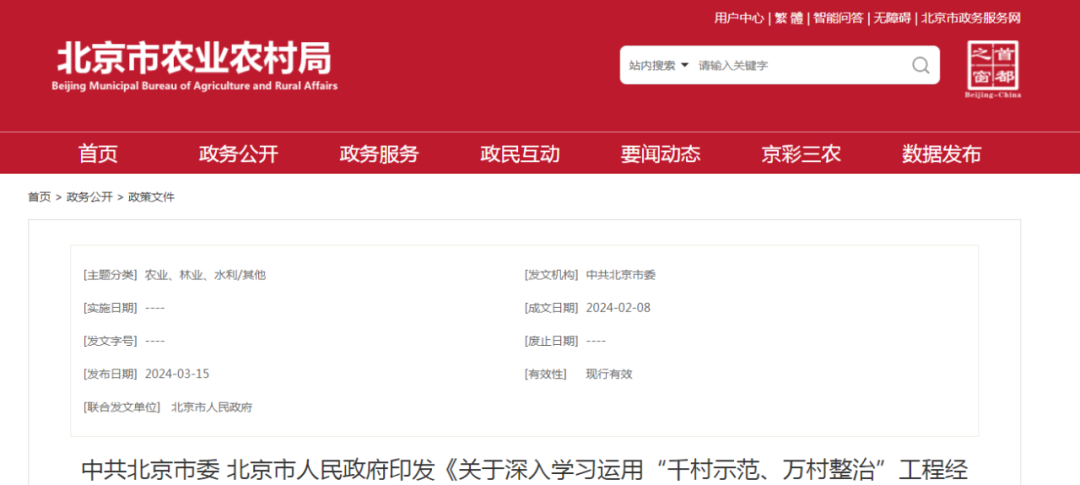Switch to 繁體 version
Screen dimensions: 1080x485
(789, 18)
